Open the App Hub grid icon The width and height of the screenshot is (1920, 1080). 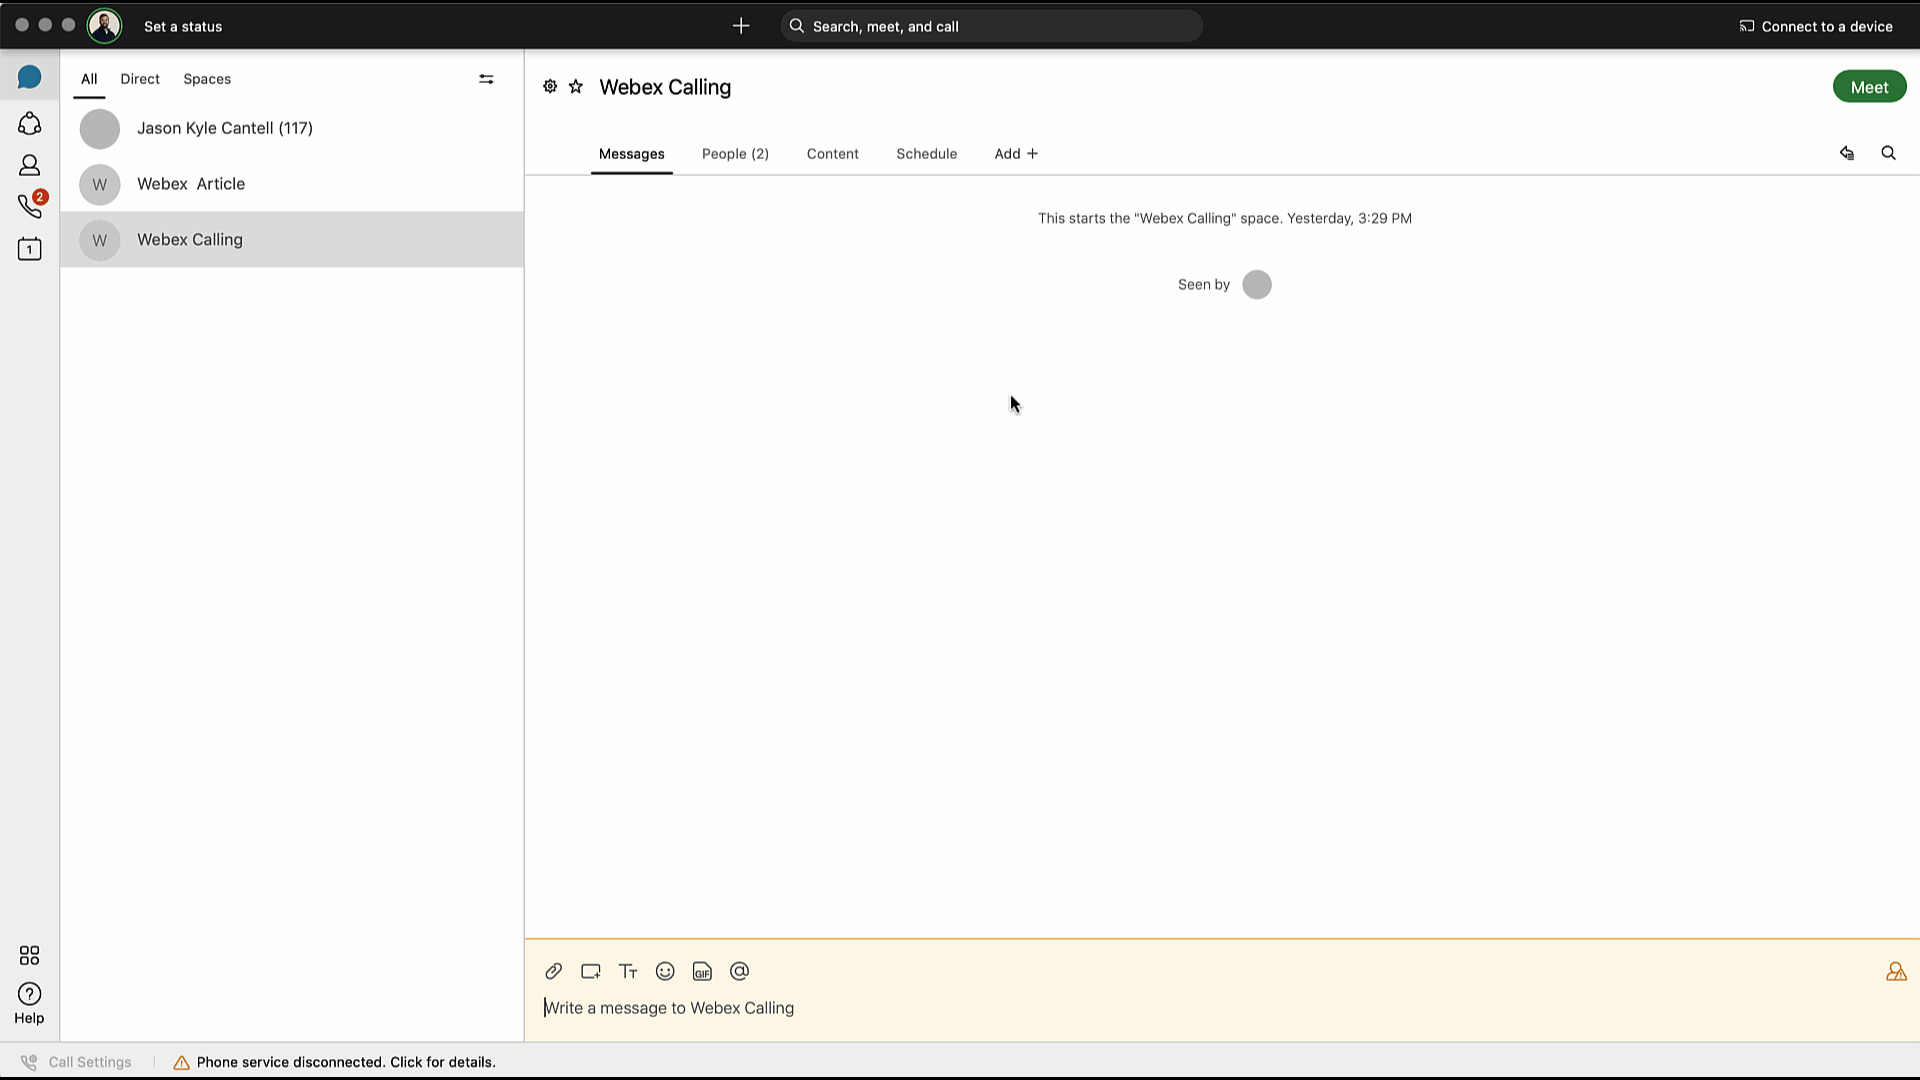click(29, 955)
